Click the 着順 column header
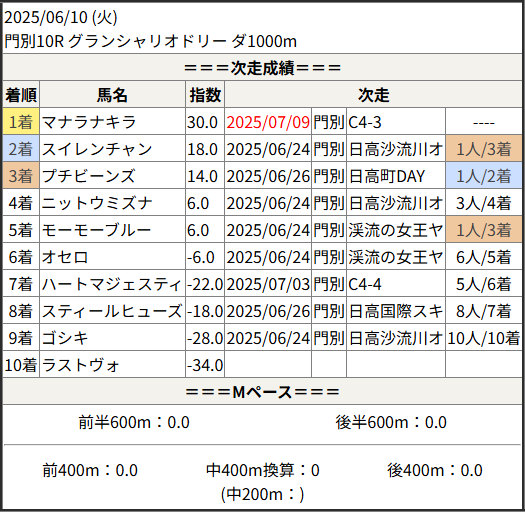 tap(21, 94)
